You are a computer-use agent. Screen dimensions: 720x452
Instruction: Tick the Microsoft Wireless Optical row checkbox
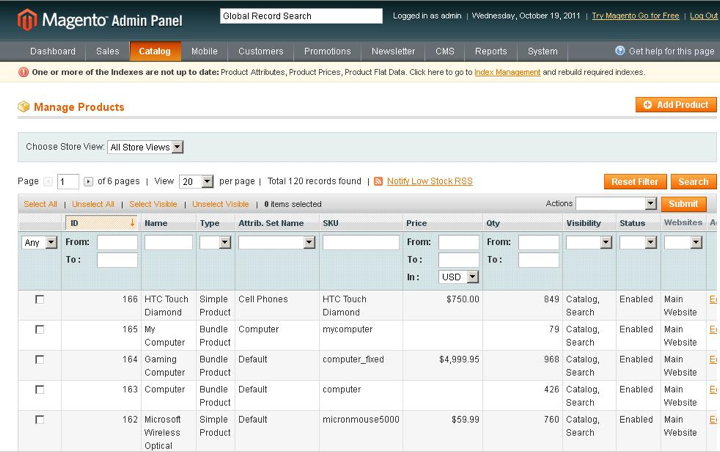tap(40, 419)
